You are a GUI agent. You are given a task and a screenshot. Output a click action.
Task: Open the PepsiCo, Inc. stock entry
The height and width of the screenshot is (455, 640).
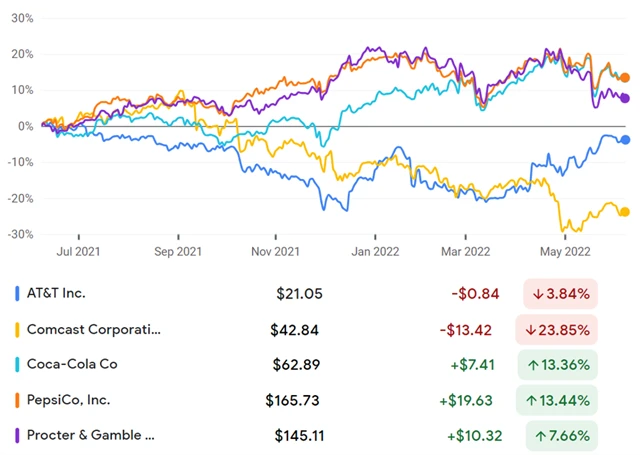point(70,400)
